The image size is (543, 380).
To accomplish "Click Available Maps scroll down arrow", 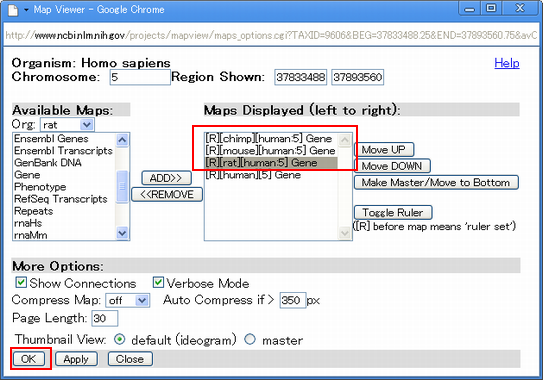I will [x=122, y=233].
